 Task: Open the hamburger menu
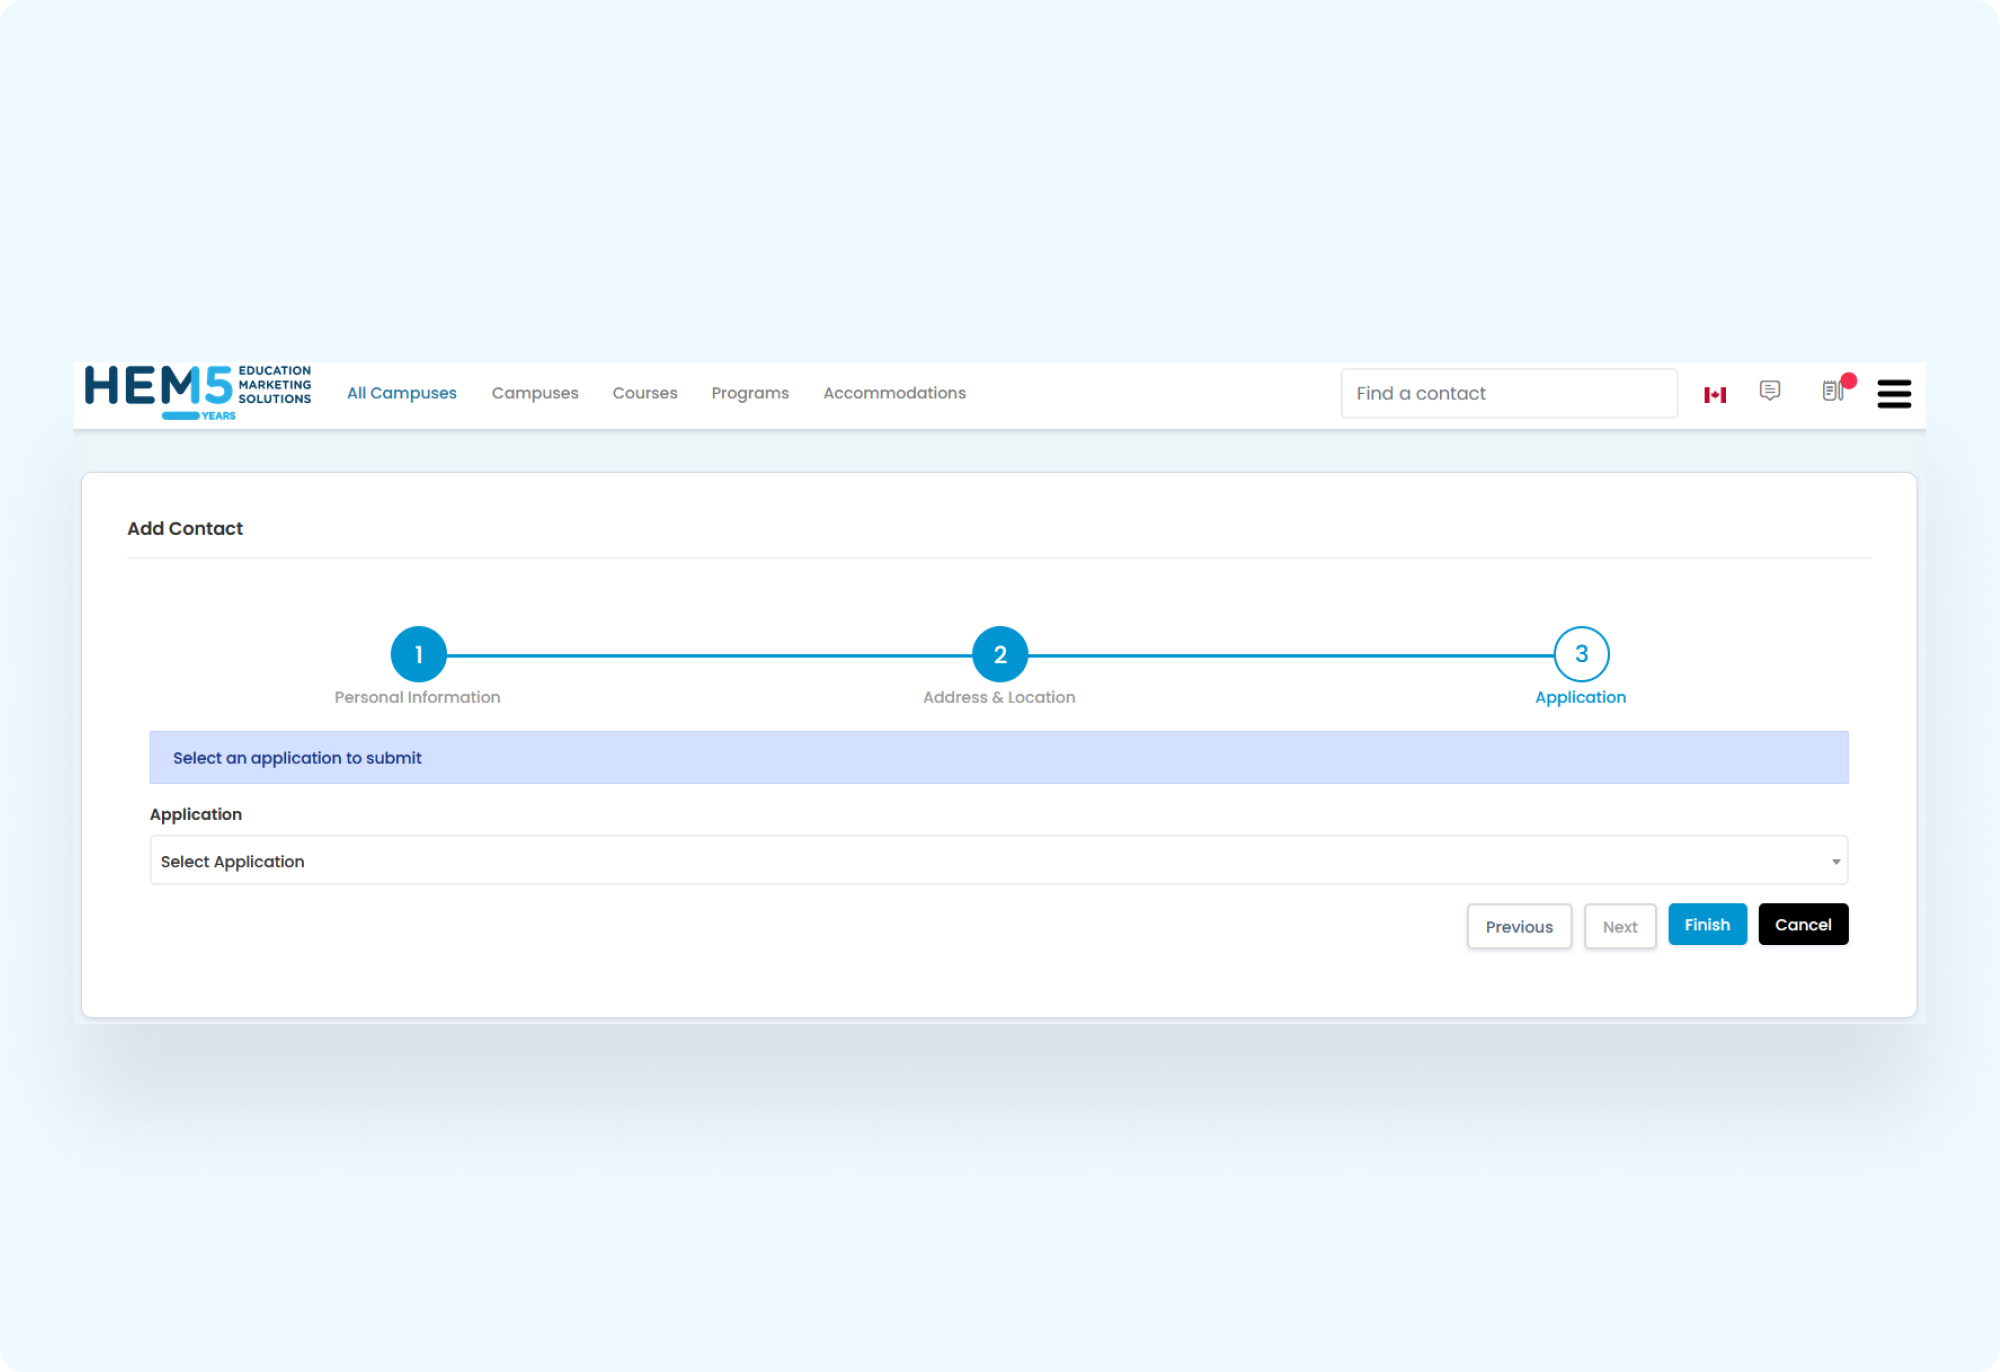click(1894, 394)
